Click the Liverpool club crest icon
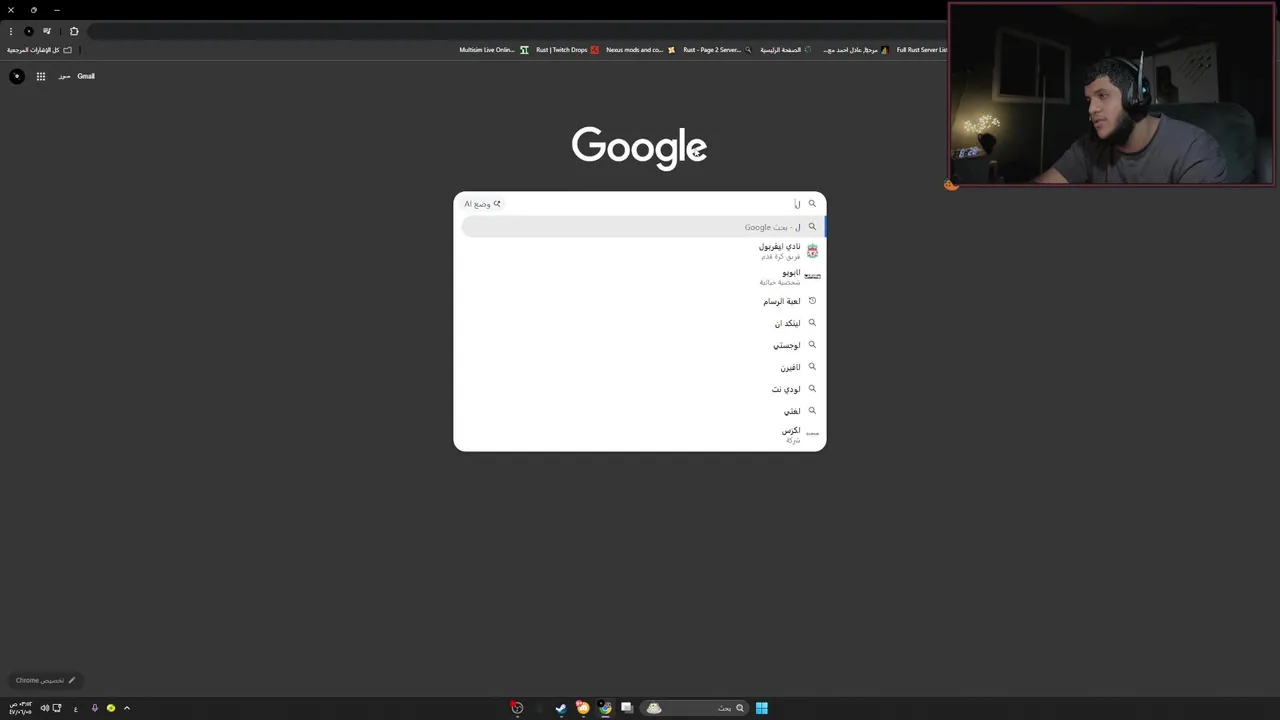This screenshot has height=720, width=1280. (x=812, y=251)
